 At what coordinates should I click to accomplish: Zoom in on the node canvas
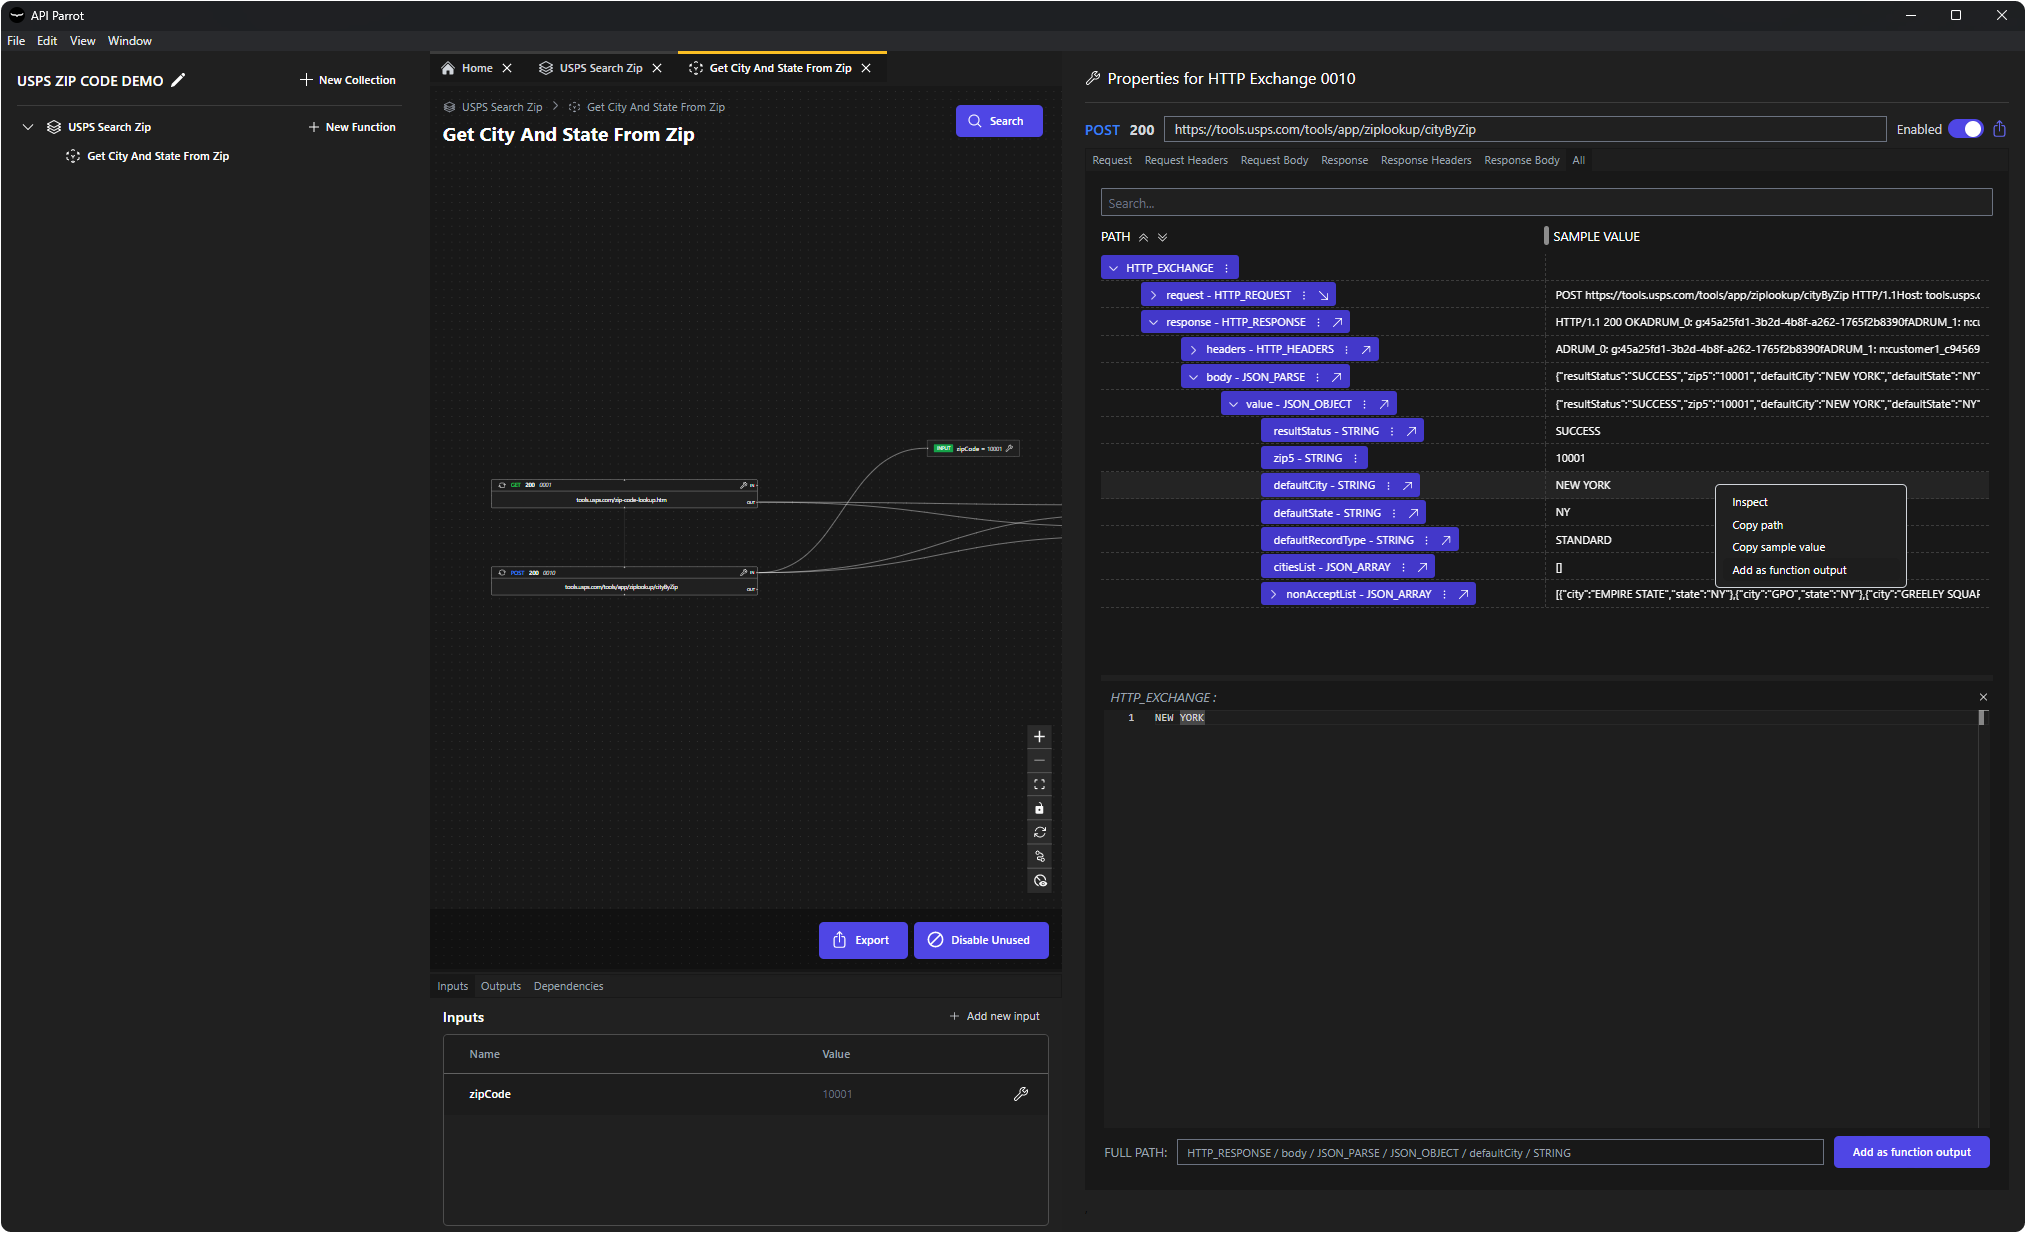(x=1039, y=736)
